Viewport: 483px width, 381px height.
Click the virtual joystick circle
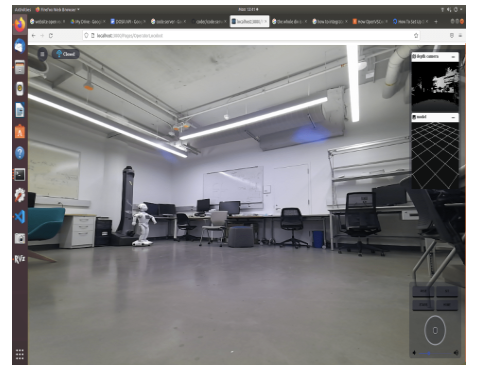coord(435,330)
